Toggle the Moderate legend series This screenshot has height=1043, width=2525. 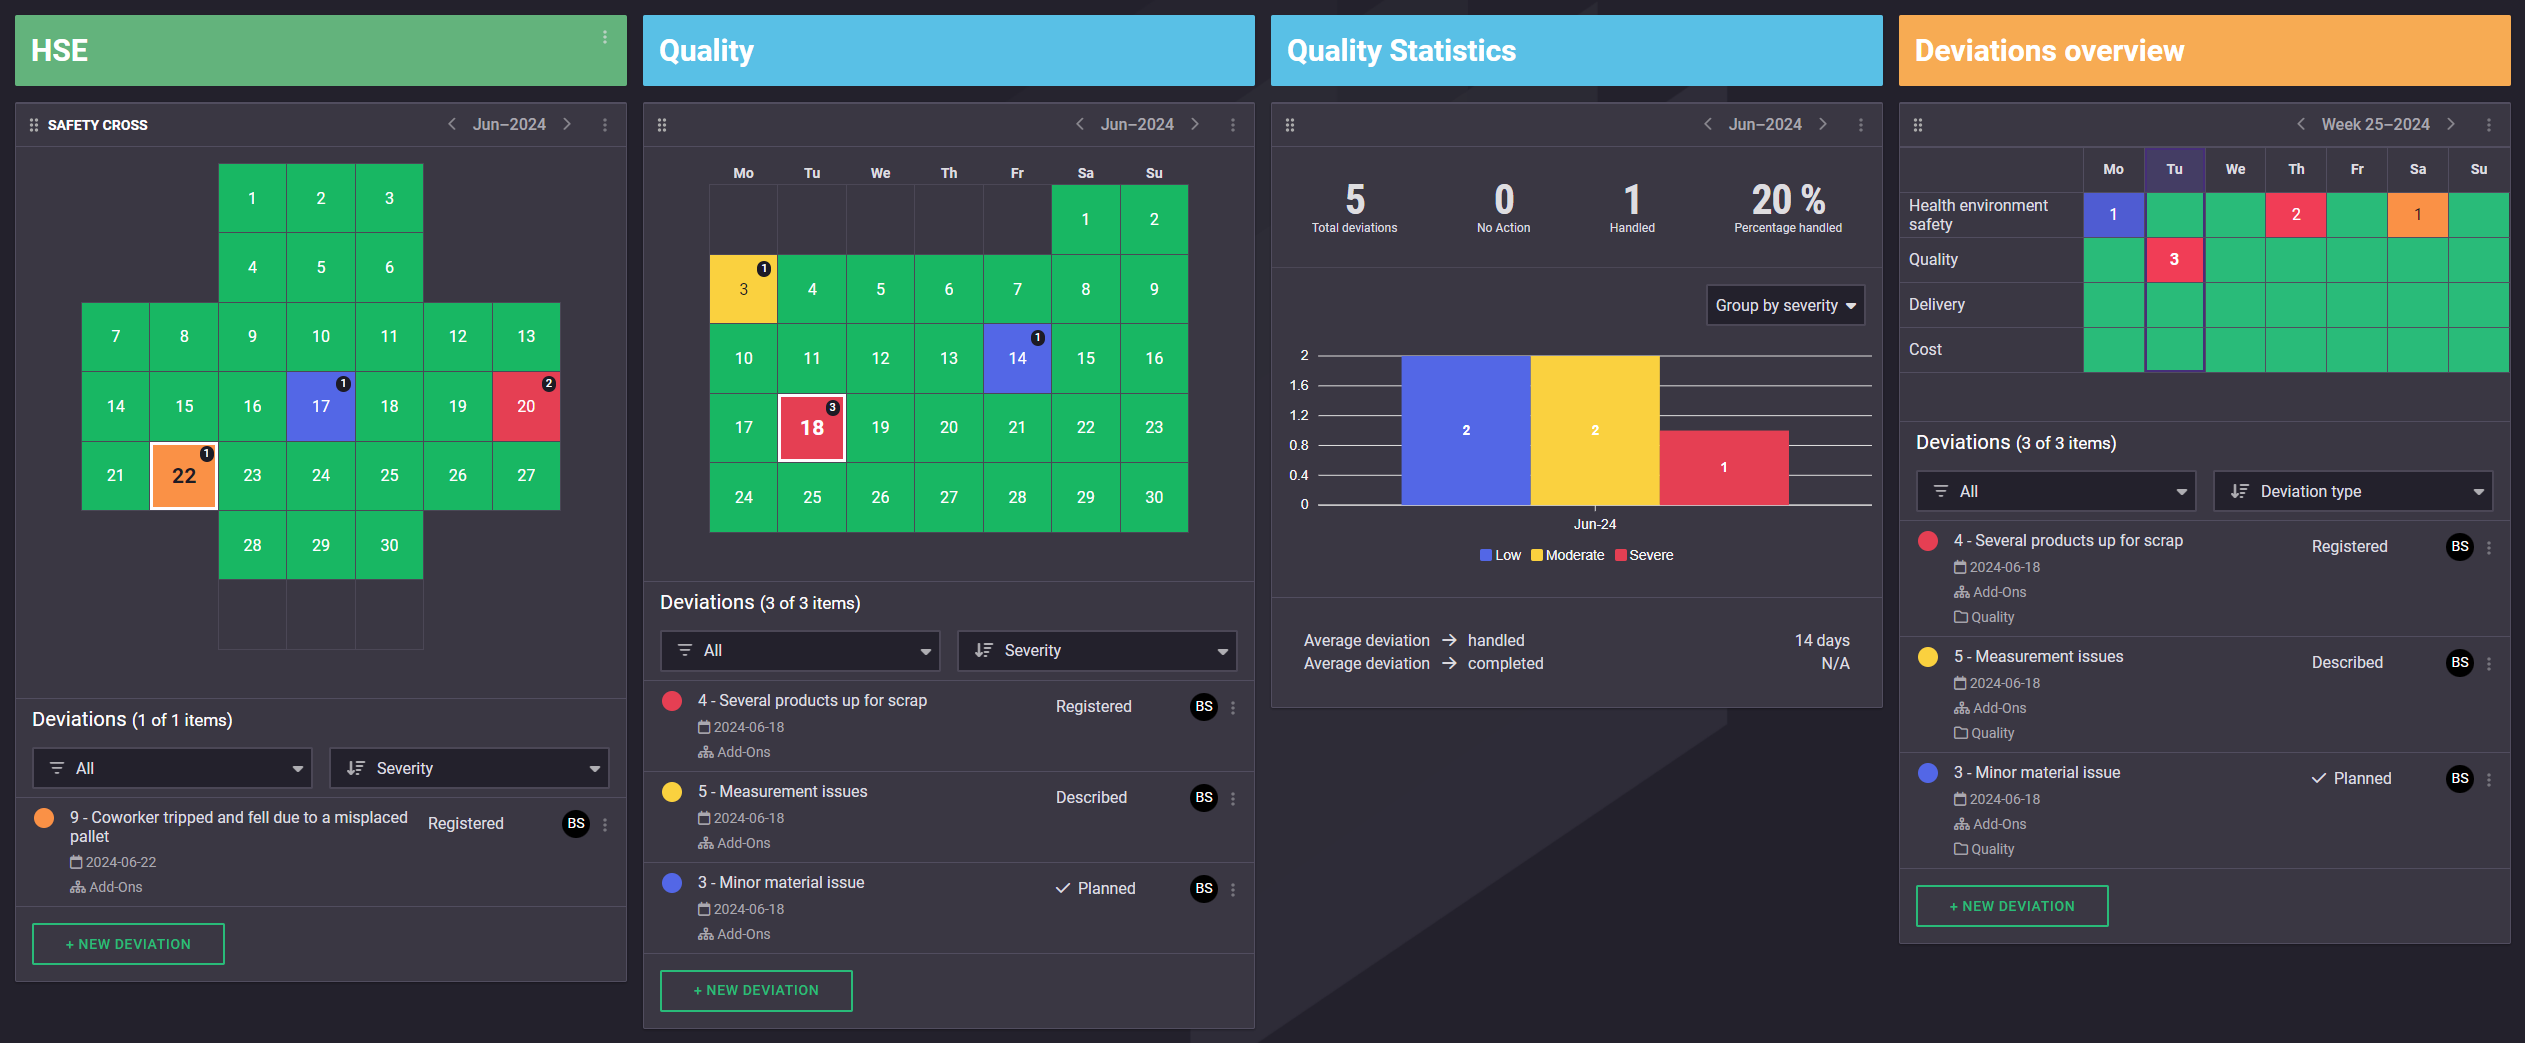pos(1567,555)
